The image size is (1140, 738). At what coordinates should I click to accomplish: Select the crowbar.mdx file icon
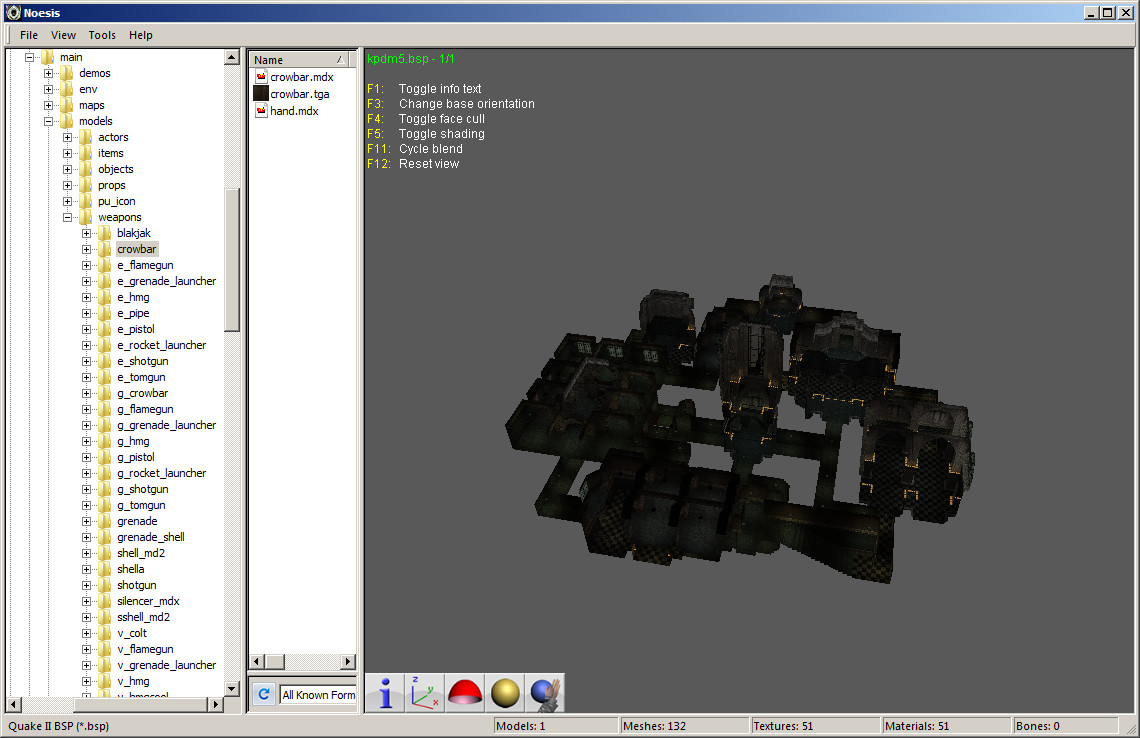(261, 77)
